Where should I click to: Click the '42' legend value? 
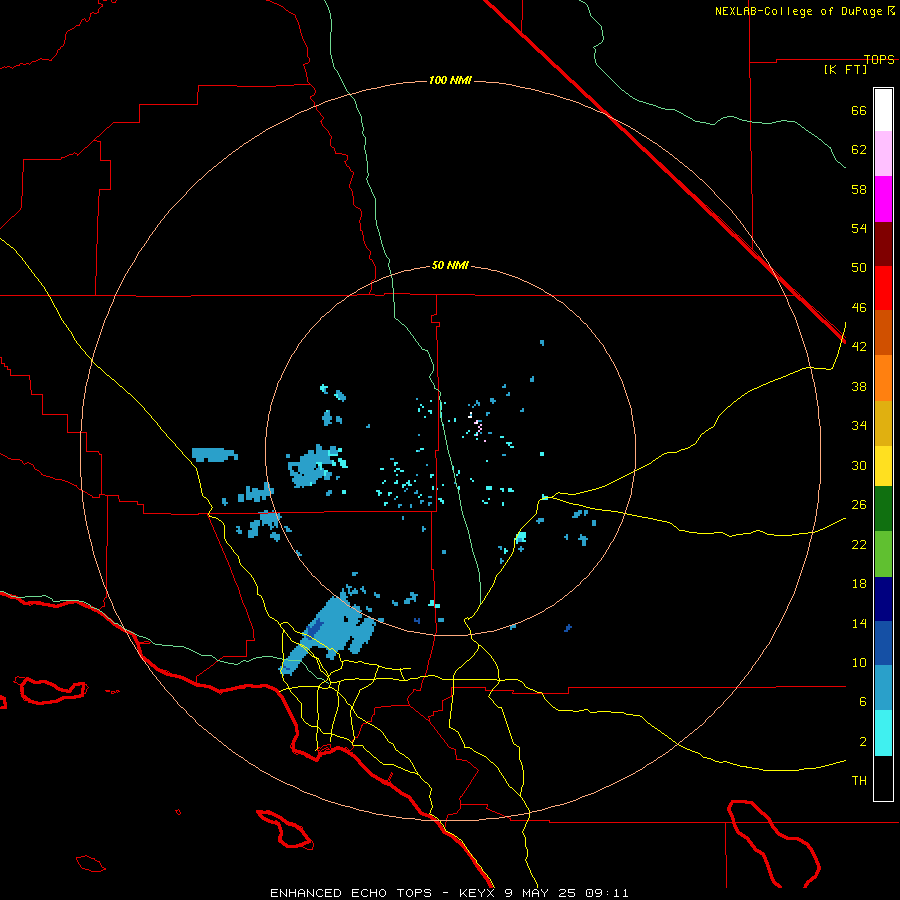(859, 347)
